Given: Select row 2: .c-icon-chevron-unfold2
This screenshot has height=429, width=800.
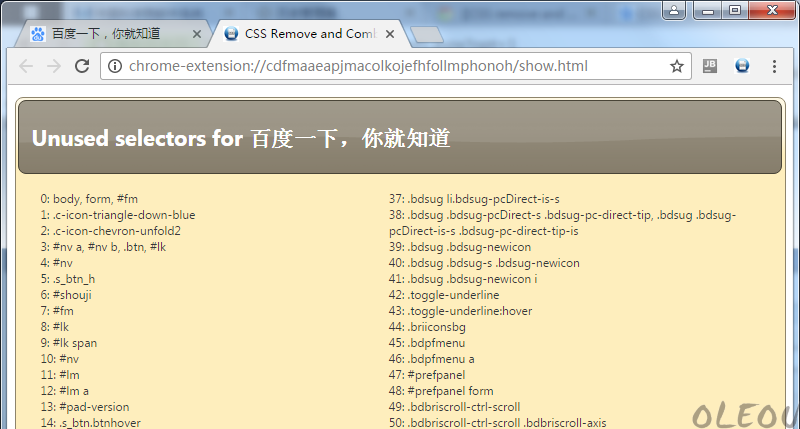Looking at the screenshot, I should click(x=111, y=231).
